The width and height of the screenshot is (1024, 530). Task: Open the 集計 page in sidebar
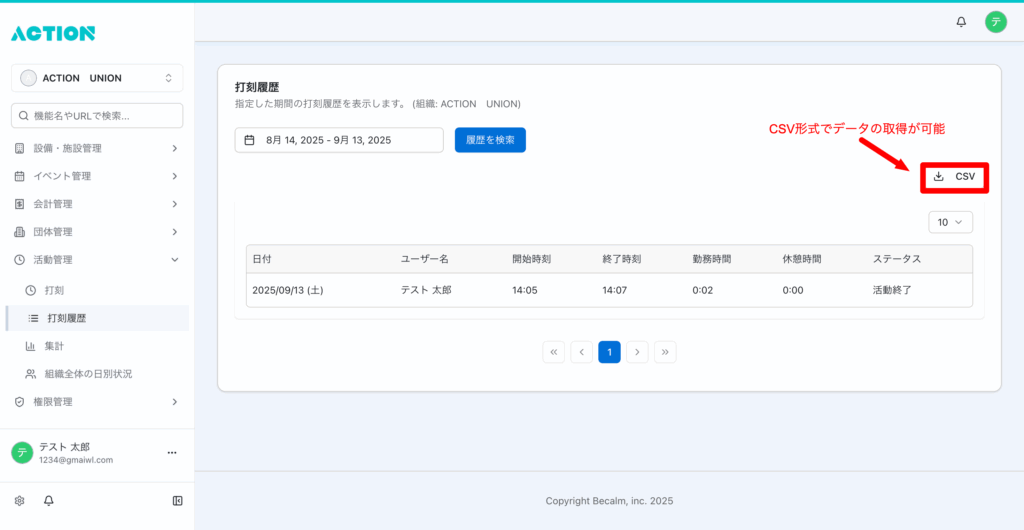[x=55, y=346]
